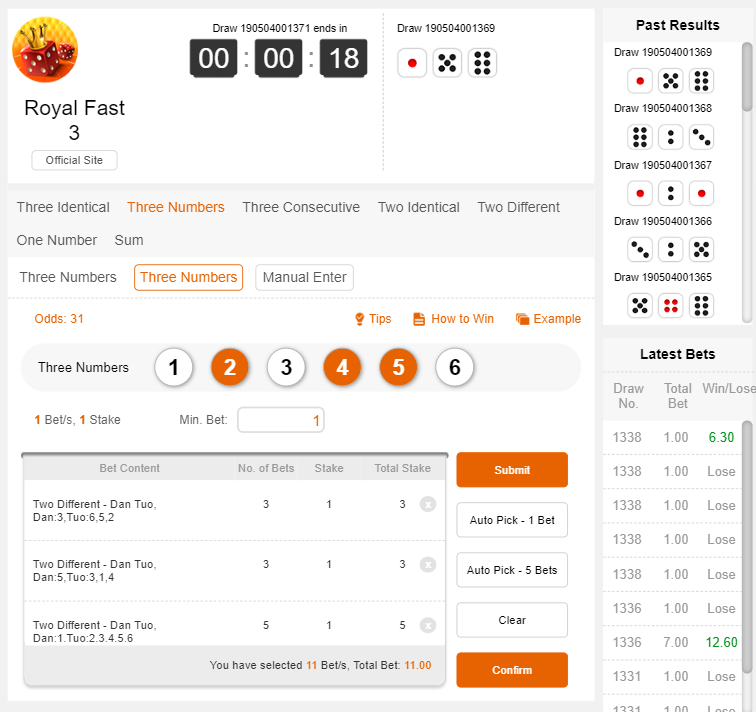Click the Past Results scrollbar
756x712 pixels.
(747, 78)
